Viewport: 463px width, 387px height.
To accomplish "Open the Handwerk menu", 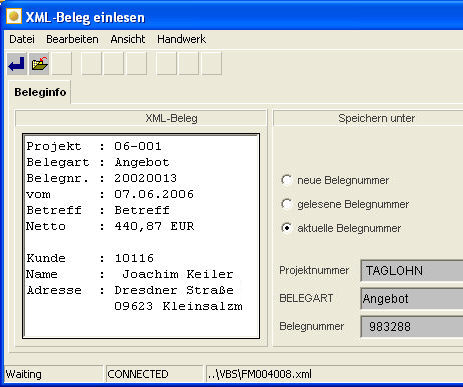I will click(181, 39).
